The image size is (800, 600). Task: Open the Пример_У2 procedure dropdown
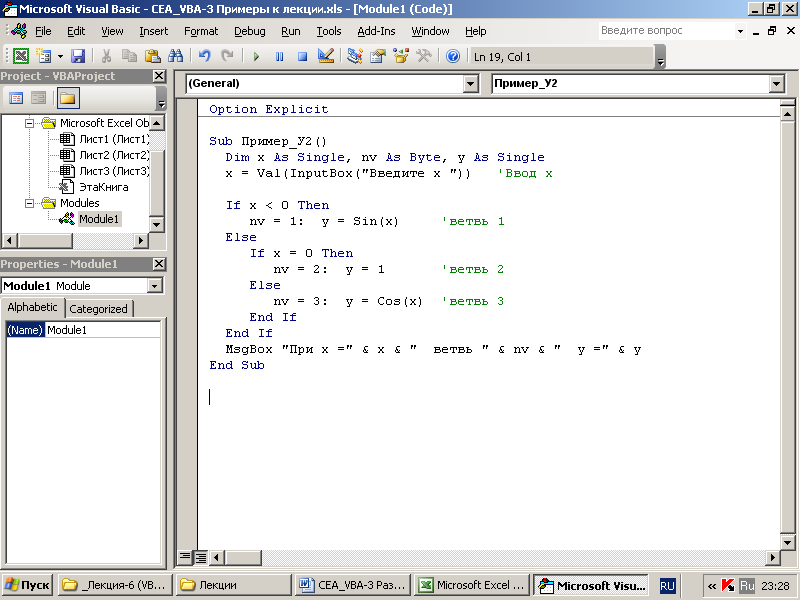pos(776,84)
